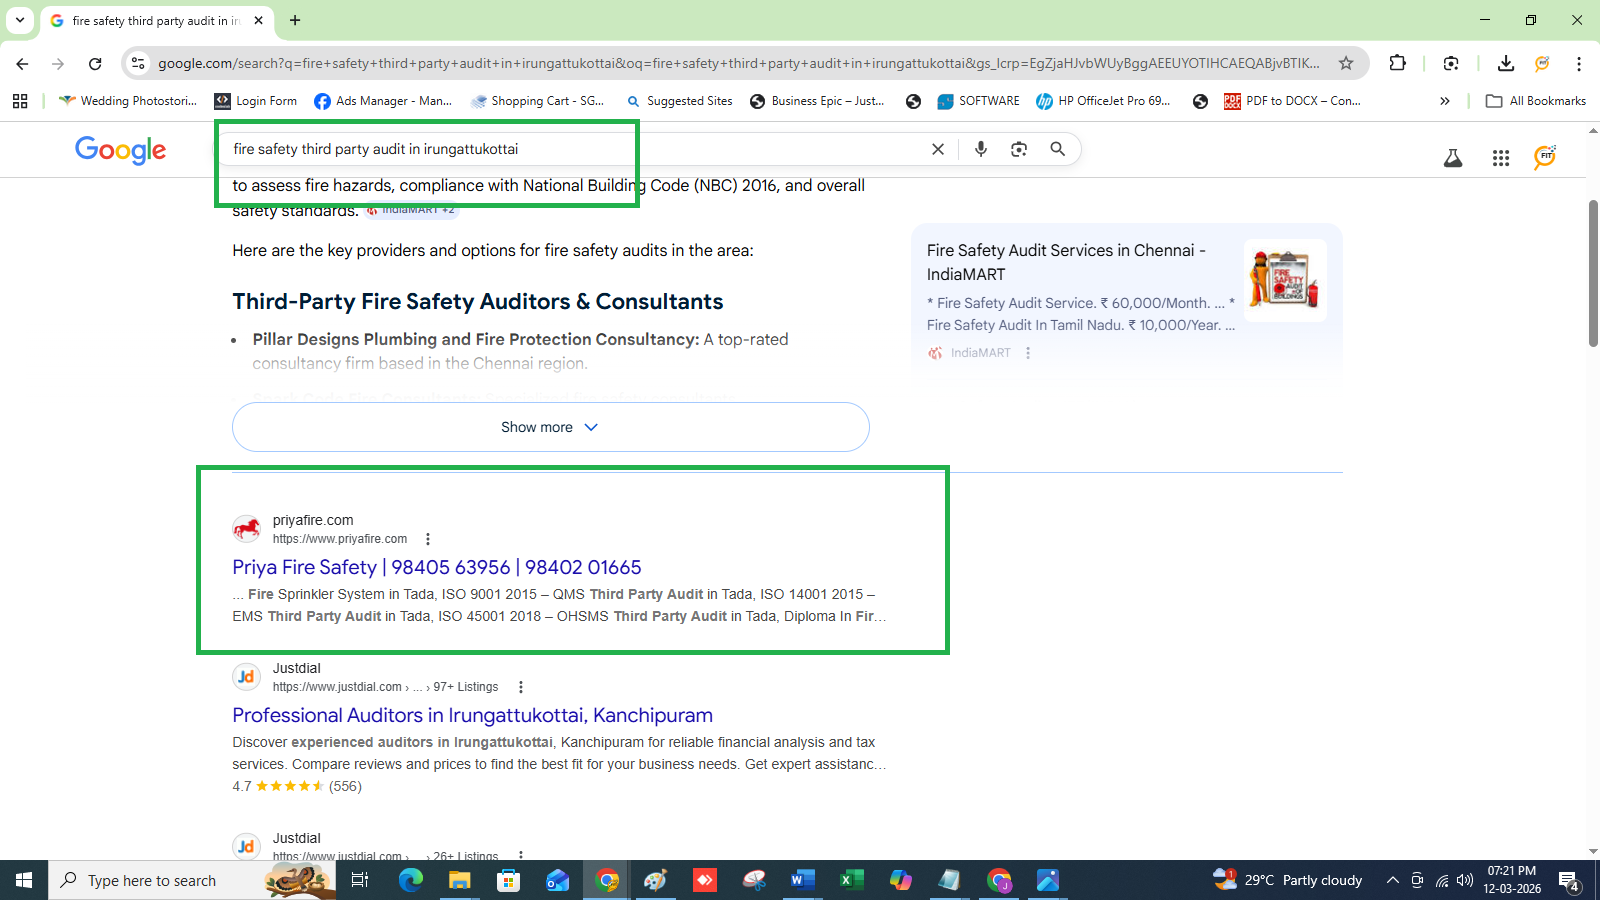Click the Google search input field
Viewport: 1600px width, 900px height.
click(570, 149)
